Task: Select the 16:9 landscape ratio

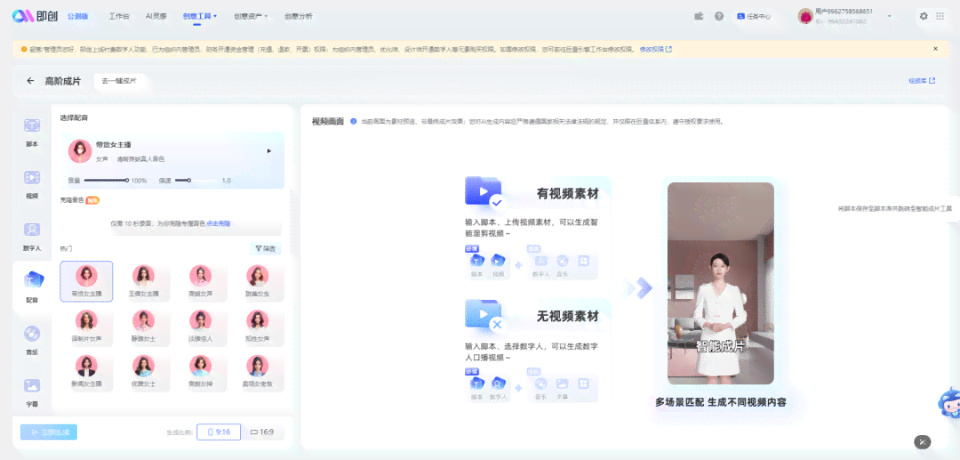Action: pos(262,432)
